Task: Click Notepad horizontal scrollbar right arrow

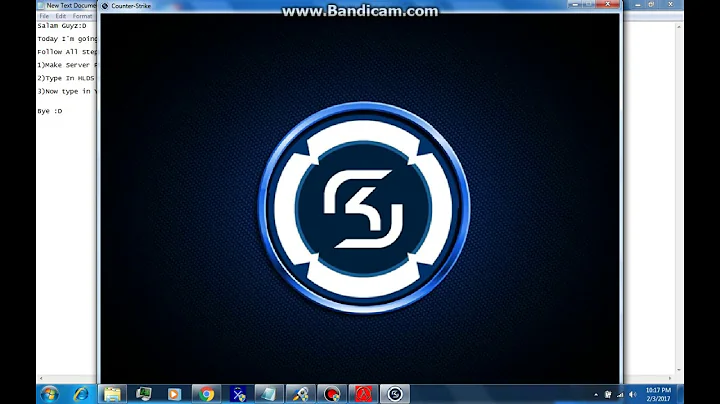Action: (x=671, y=378)
